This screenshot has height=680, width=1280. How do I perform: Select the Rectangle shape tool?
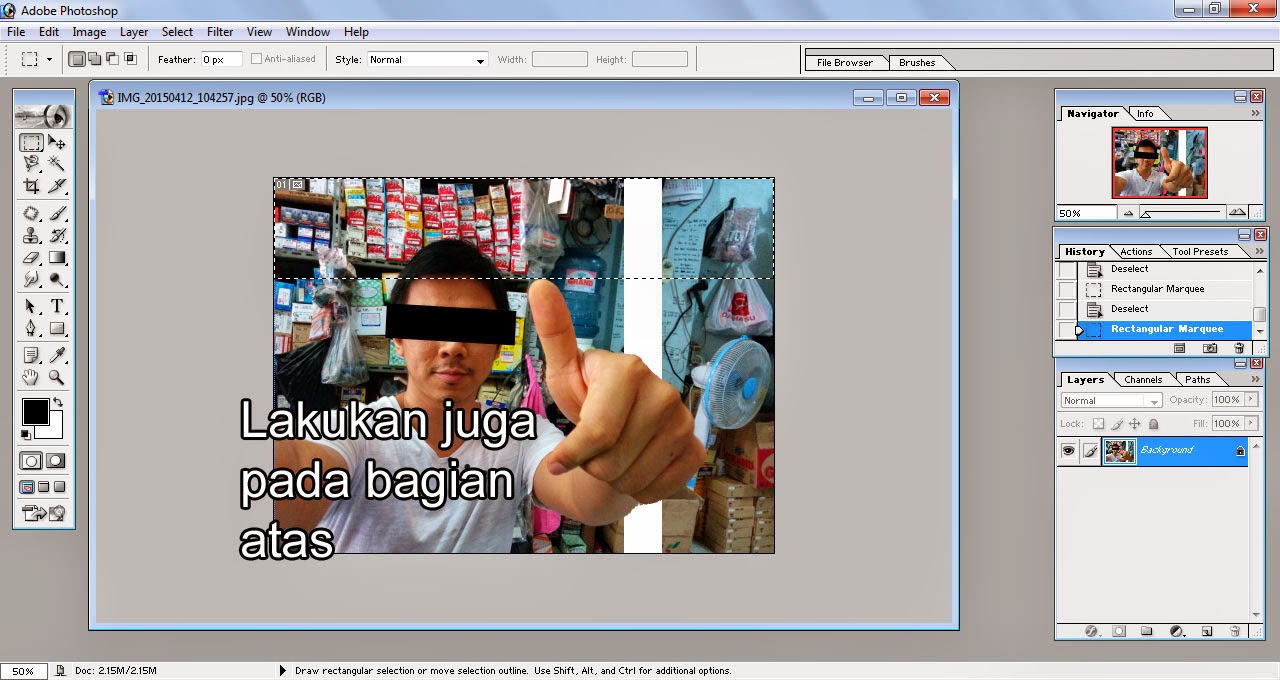pyautogui.click(x=57, y=328)
